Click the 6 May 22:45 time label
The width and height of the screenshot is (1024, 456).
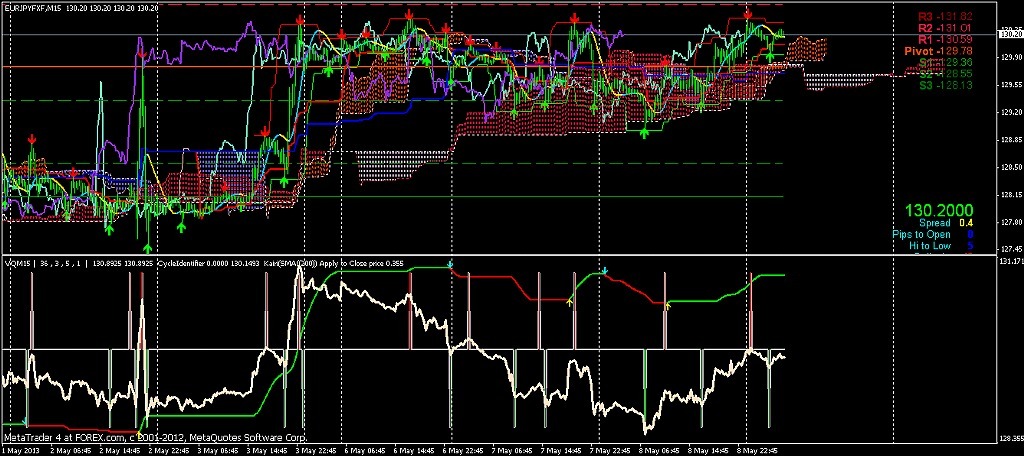tap(462, 450)
